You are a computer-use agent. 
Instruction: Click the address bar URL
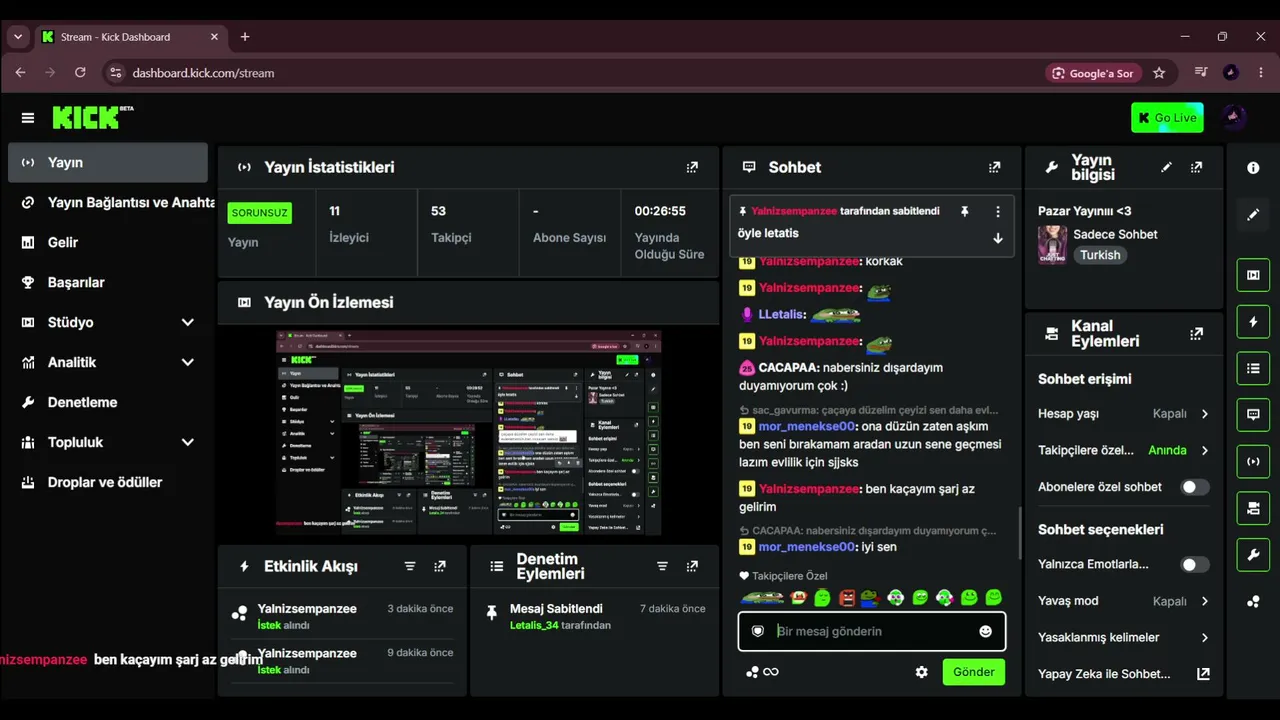coord(203,73)
